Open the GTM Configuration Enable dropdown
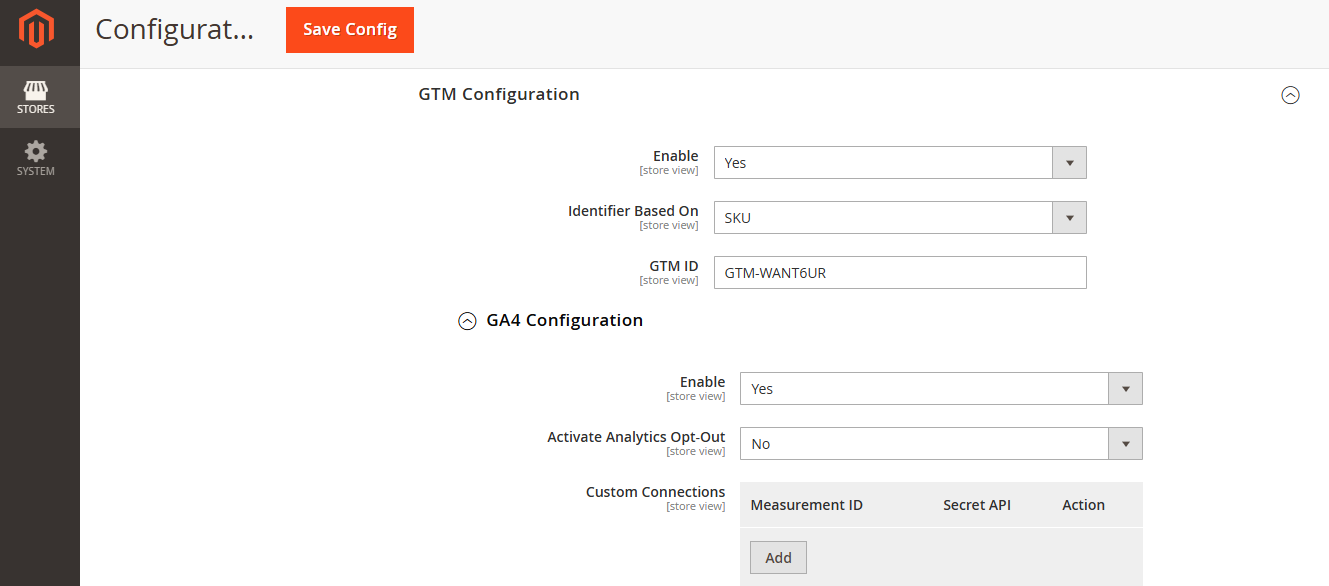1329x586 pixels. pos(899,163)
